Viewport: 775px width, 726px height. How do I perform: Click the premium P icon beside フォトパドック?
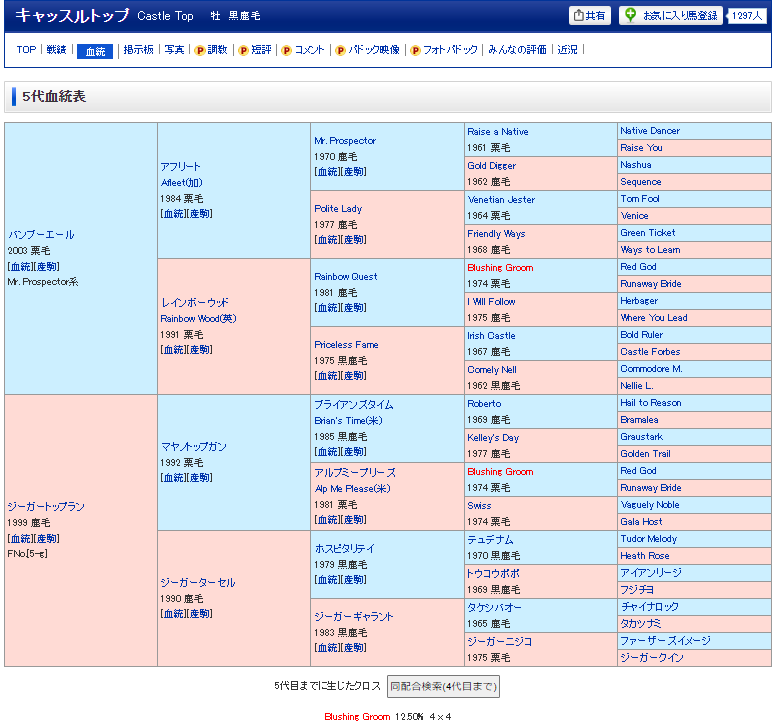(415, 50)
